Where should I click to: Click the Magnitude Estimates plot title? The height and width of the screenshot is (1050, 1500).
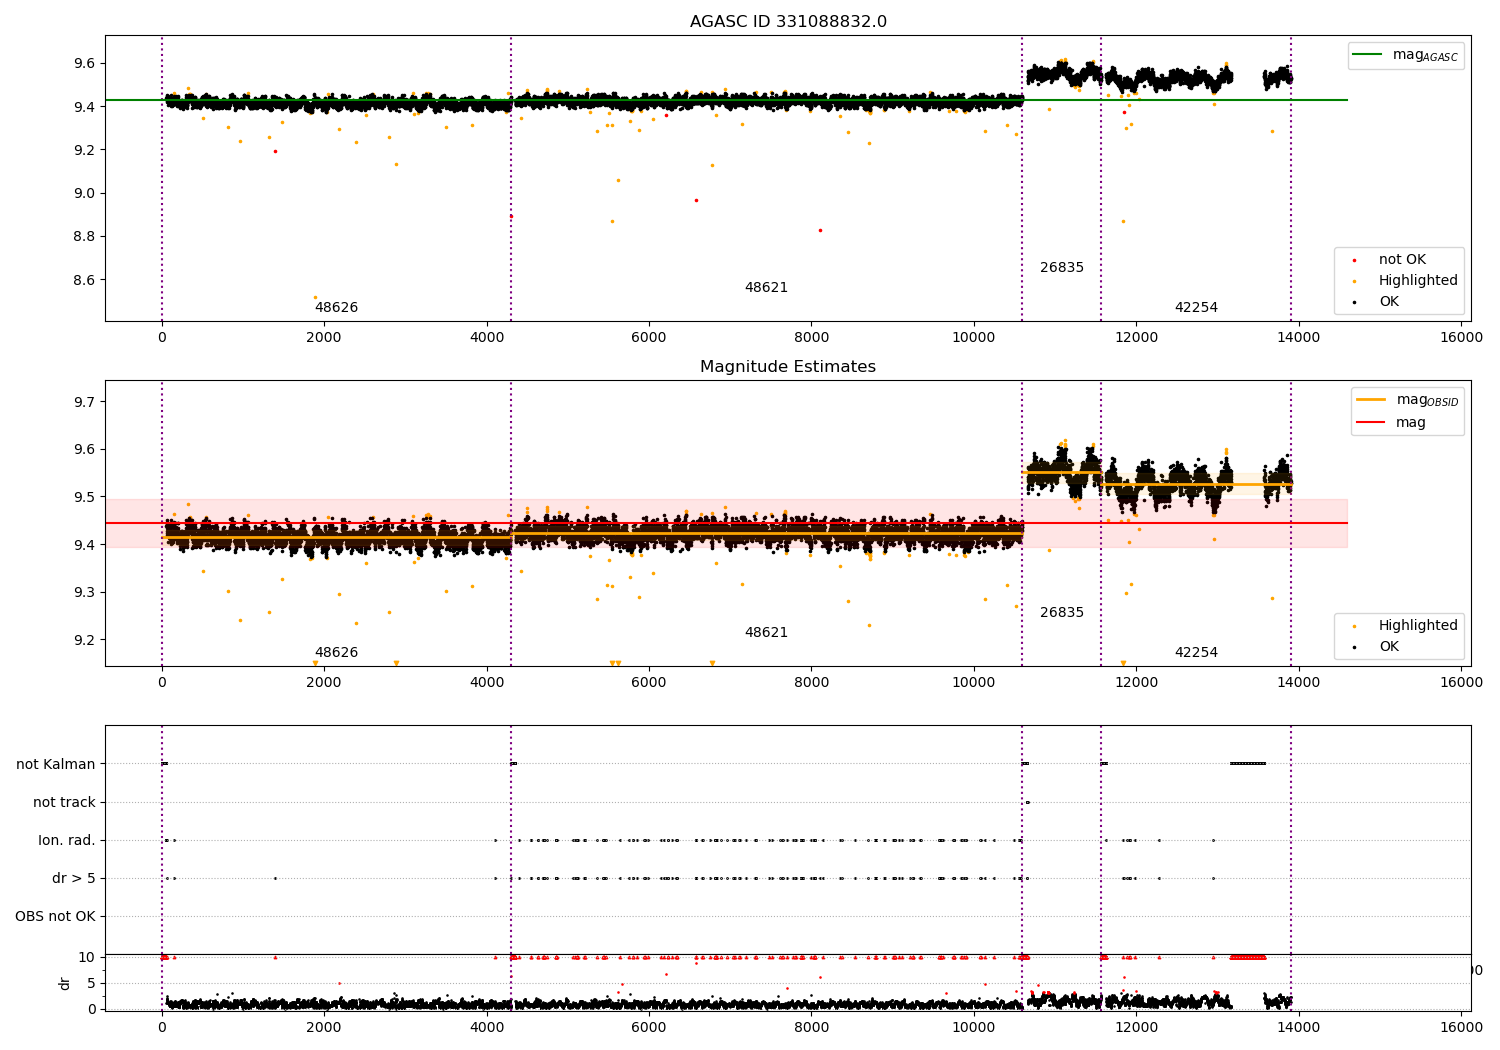click(x=788, y=367)
